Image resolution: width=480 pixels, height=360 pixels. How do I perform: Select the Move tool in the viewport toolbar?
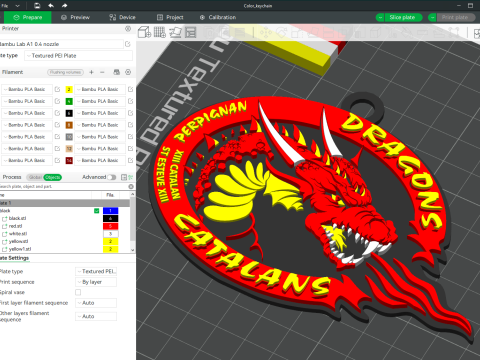266,33
